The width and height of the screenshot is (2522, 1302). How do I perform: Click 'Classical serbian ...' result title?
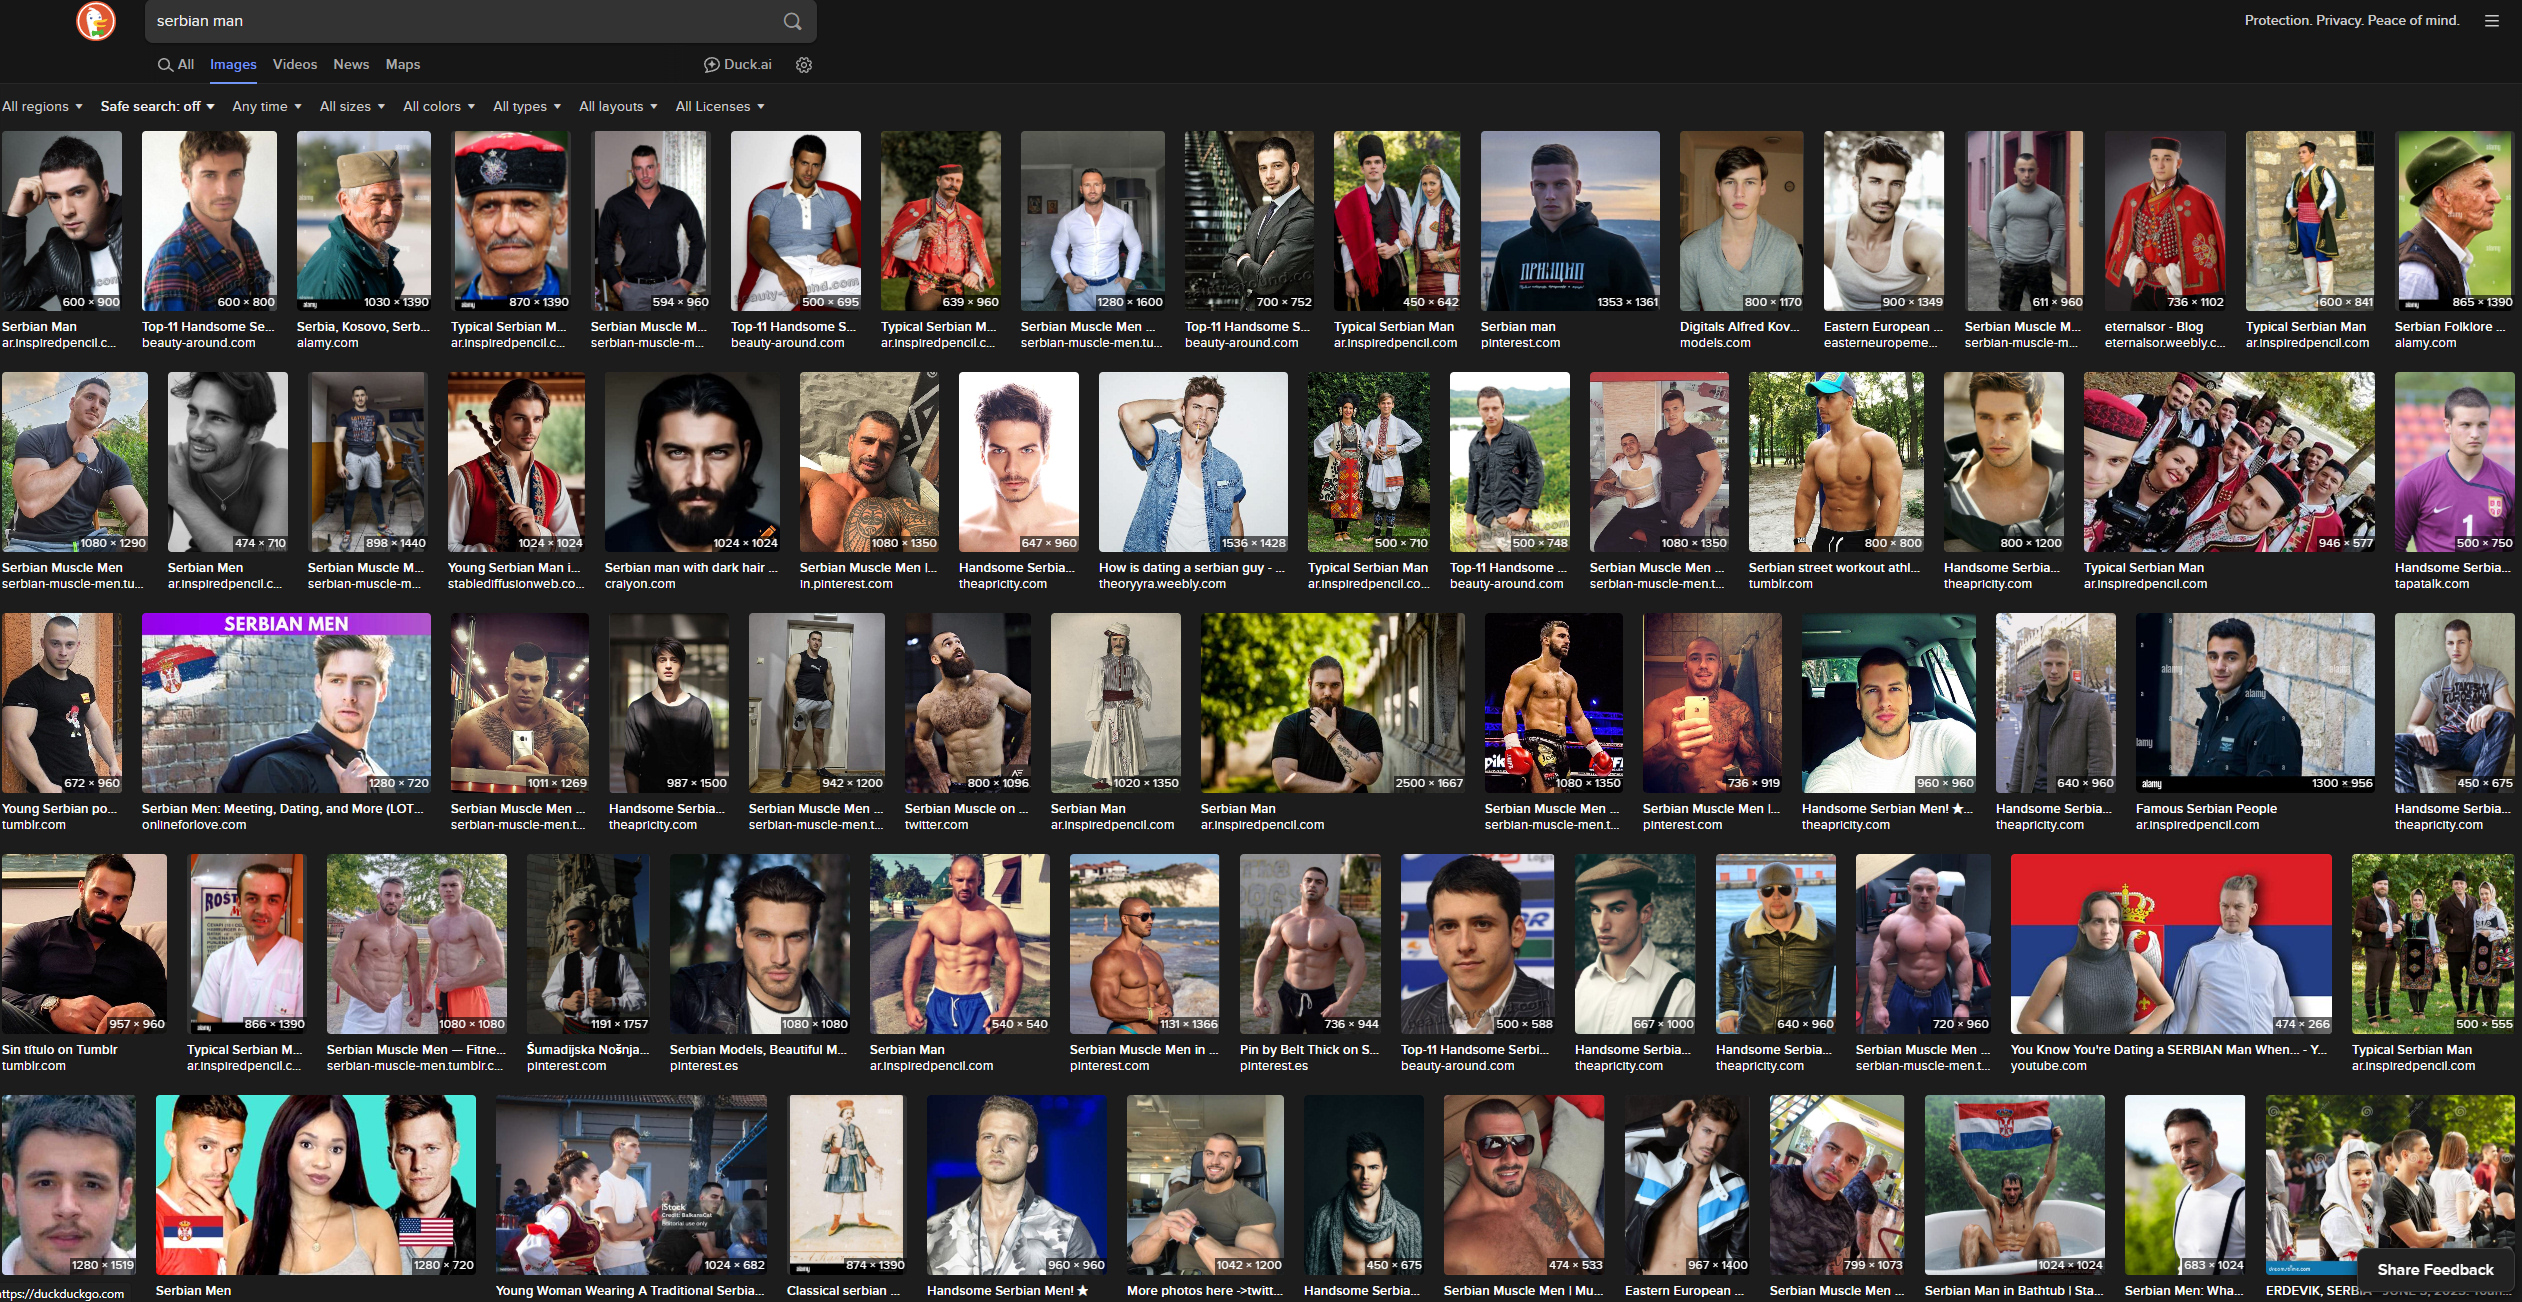click(843, 1291)
